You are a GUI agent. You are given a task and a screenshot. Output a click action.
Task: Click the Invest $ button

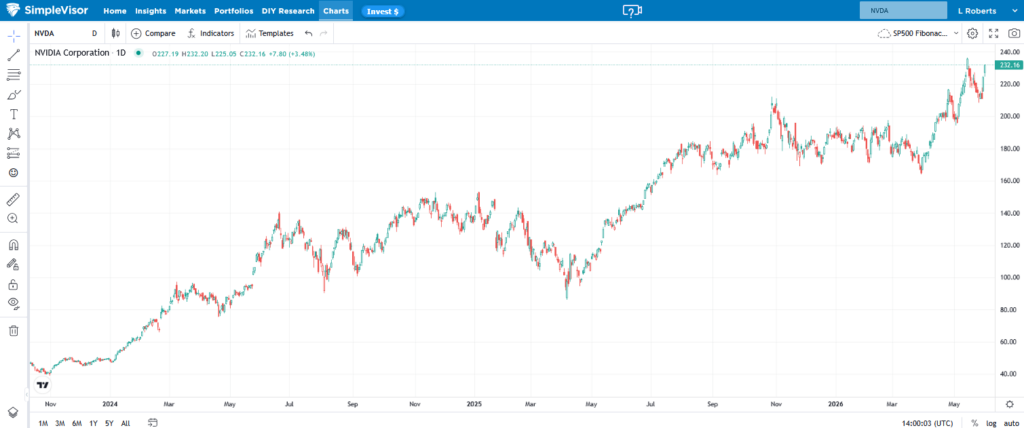tap(383, 11)
